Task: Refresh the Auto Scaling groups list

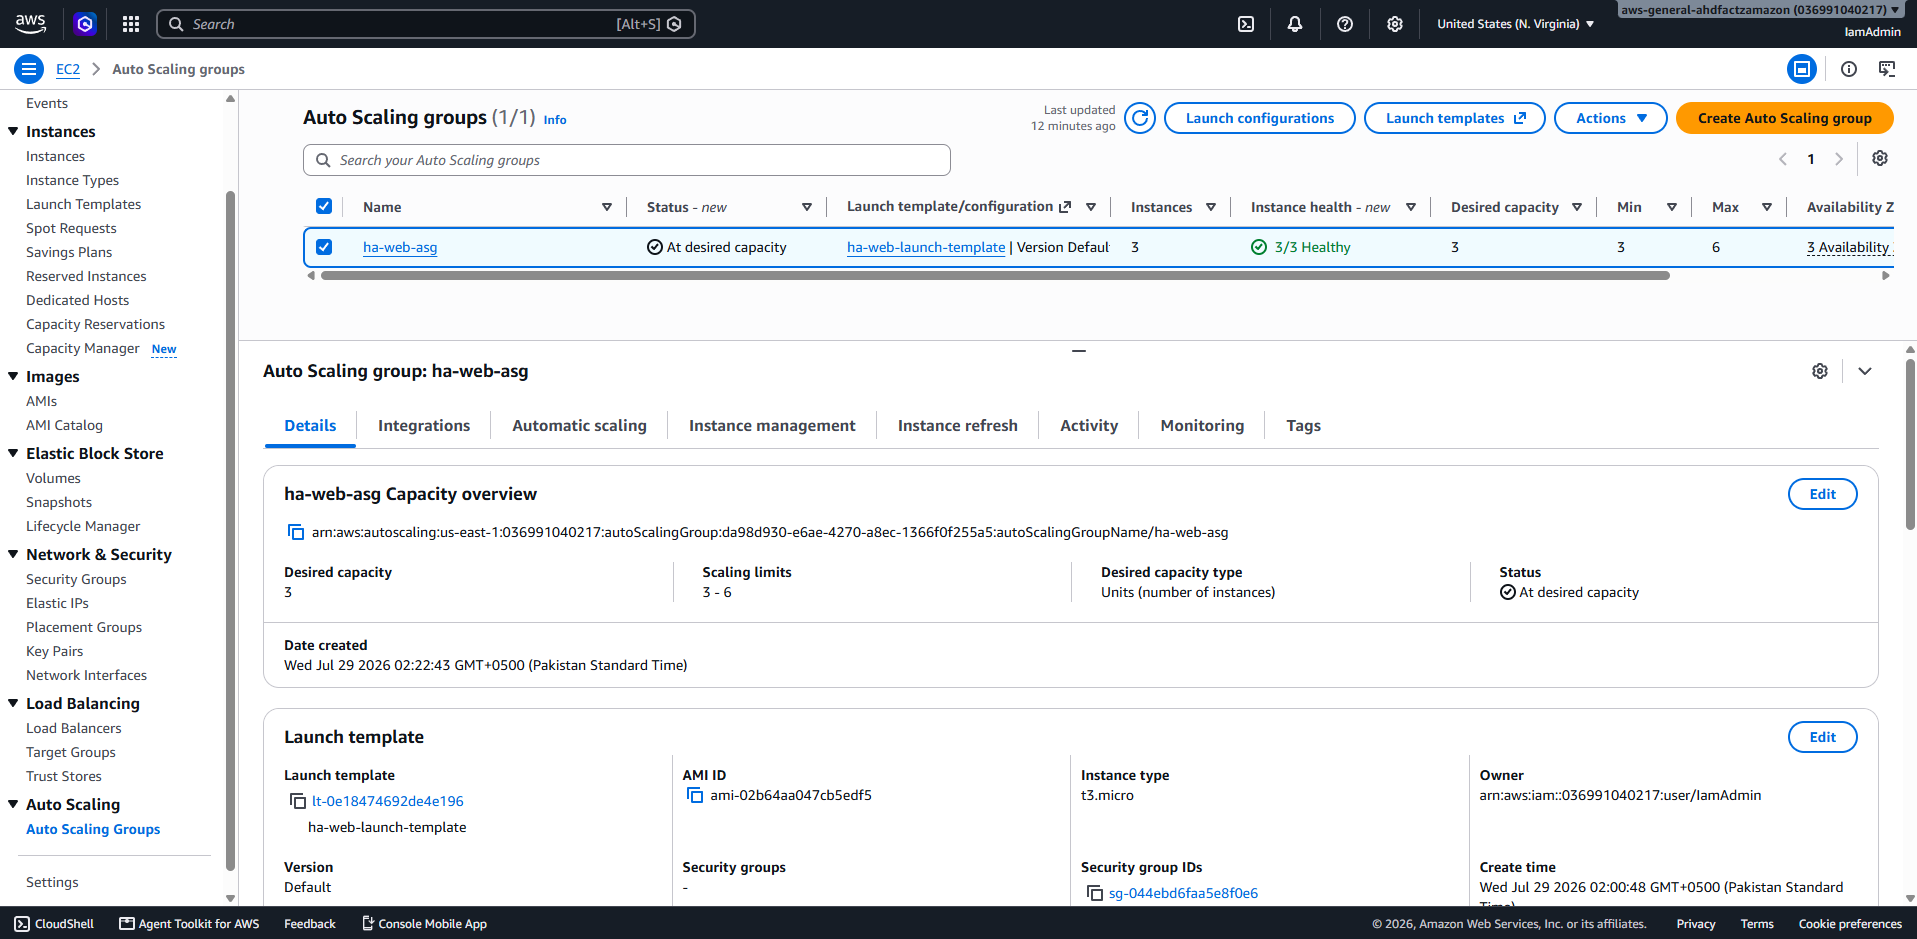Action: (x=1140, y=118)
